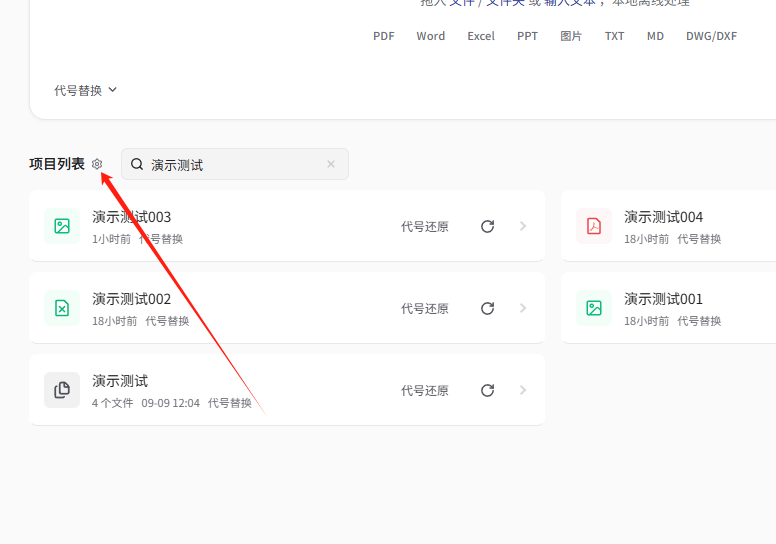Viewport: 776px width, 544px height.
Task: Open project list settings gear
Action: pyautogui.click(x=97, y=164)
